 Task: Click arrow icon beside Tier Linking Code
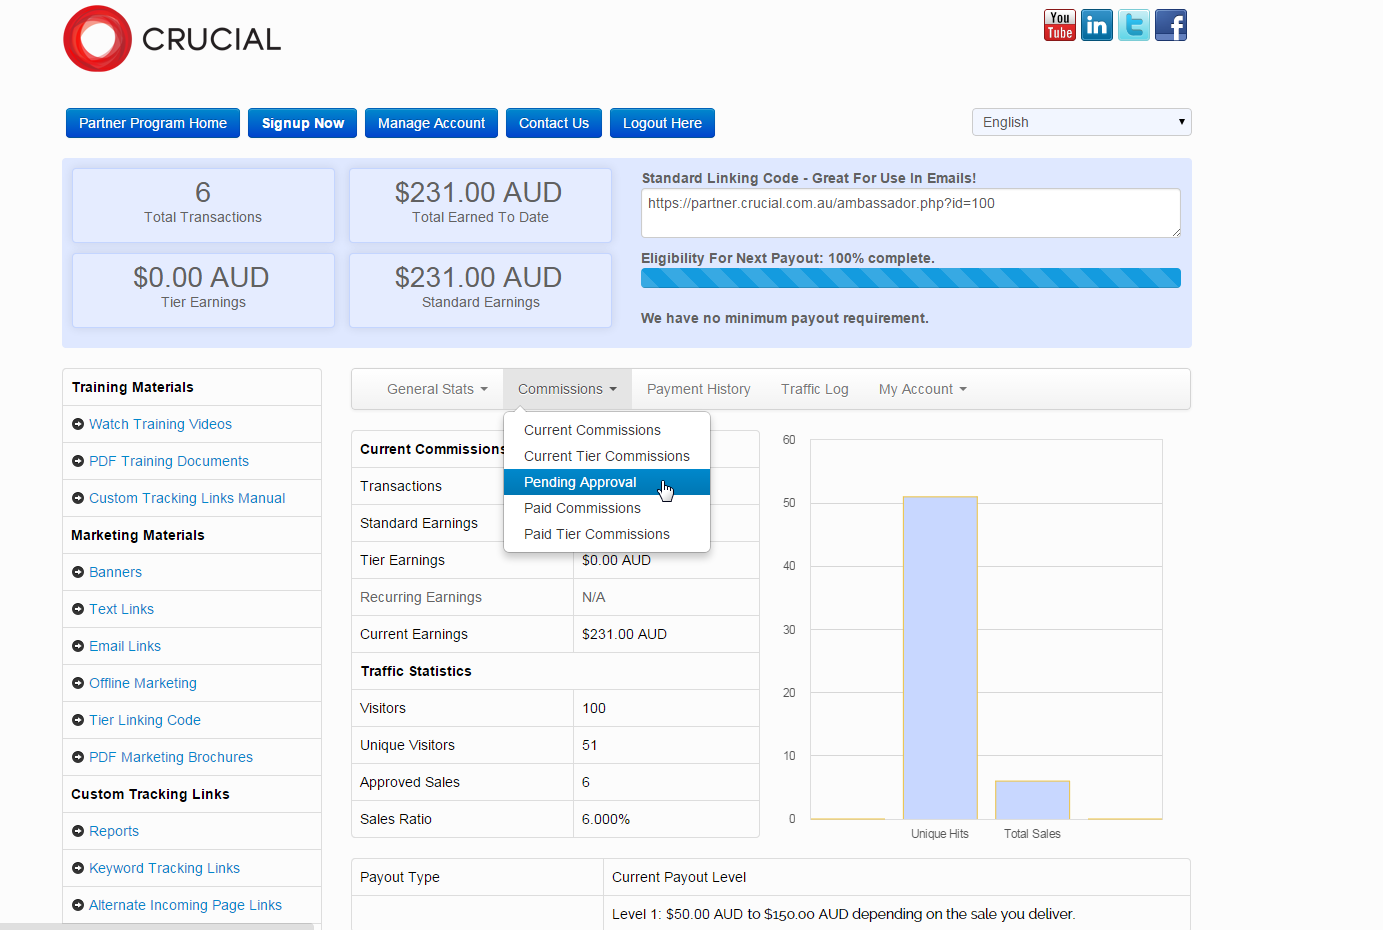[78, 720]
